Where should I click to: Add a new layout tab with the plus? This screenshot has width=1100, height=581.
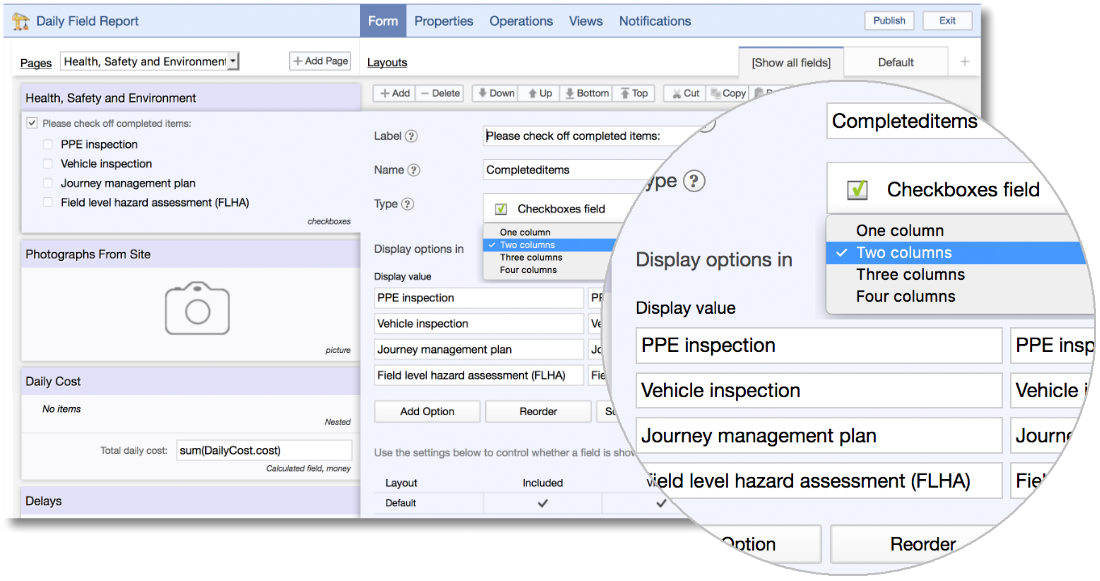965,62
